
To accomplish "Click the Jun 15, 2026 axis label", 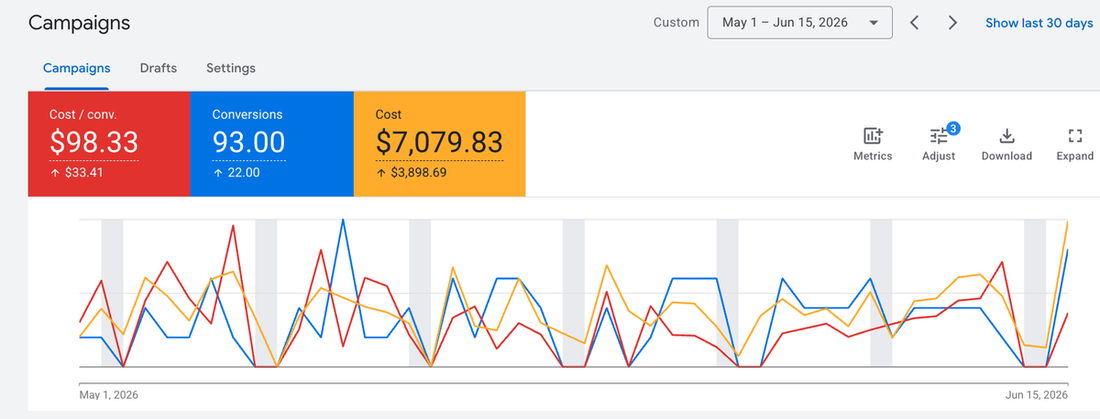I will coord(1036,395).
